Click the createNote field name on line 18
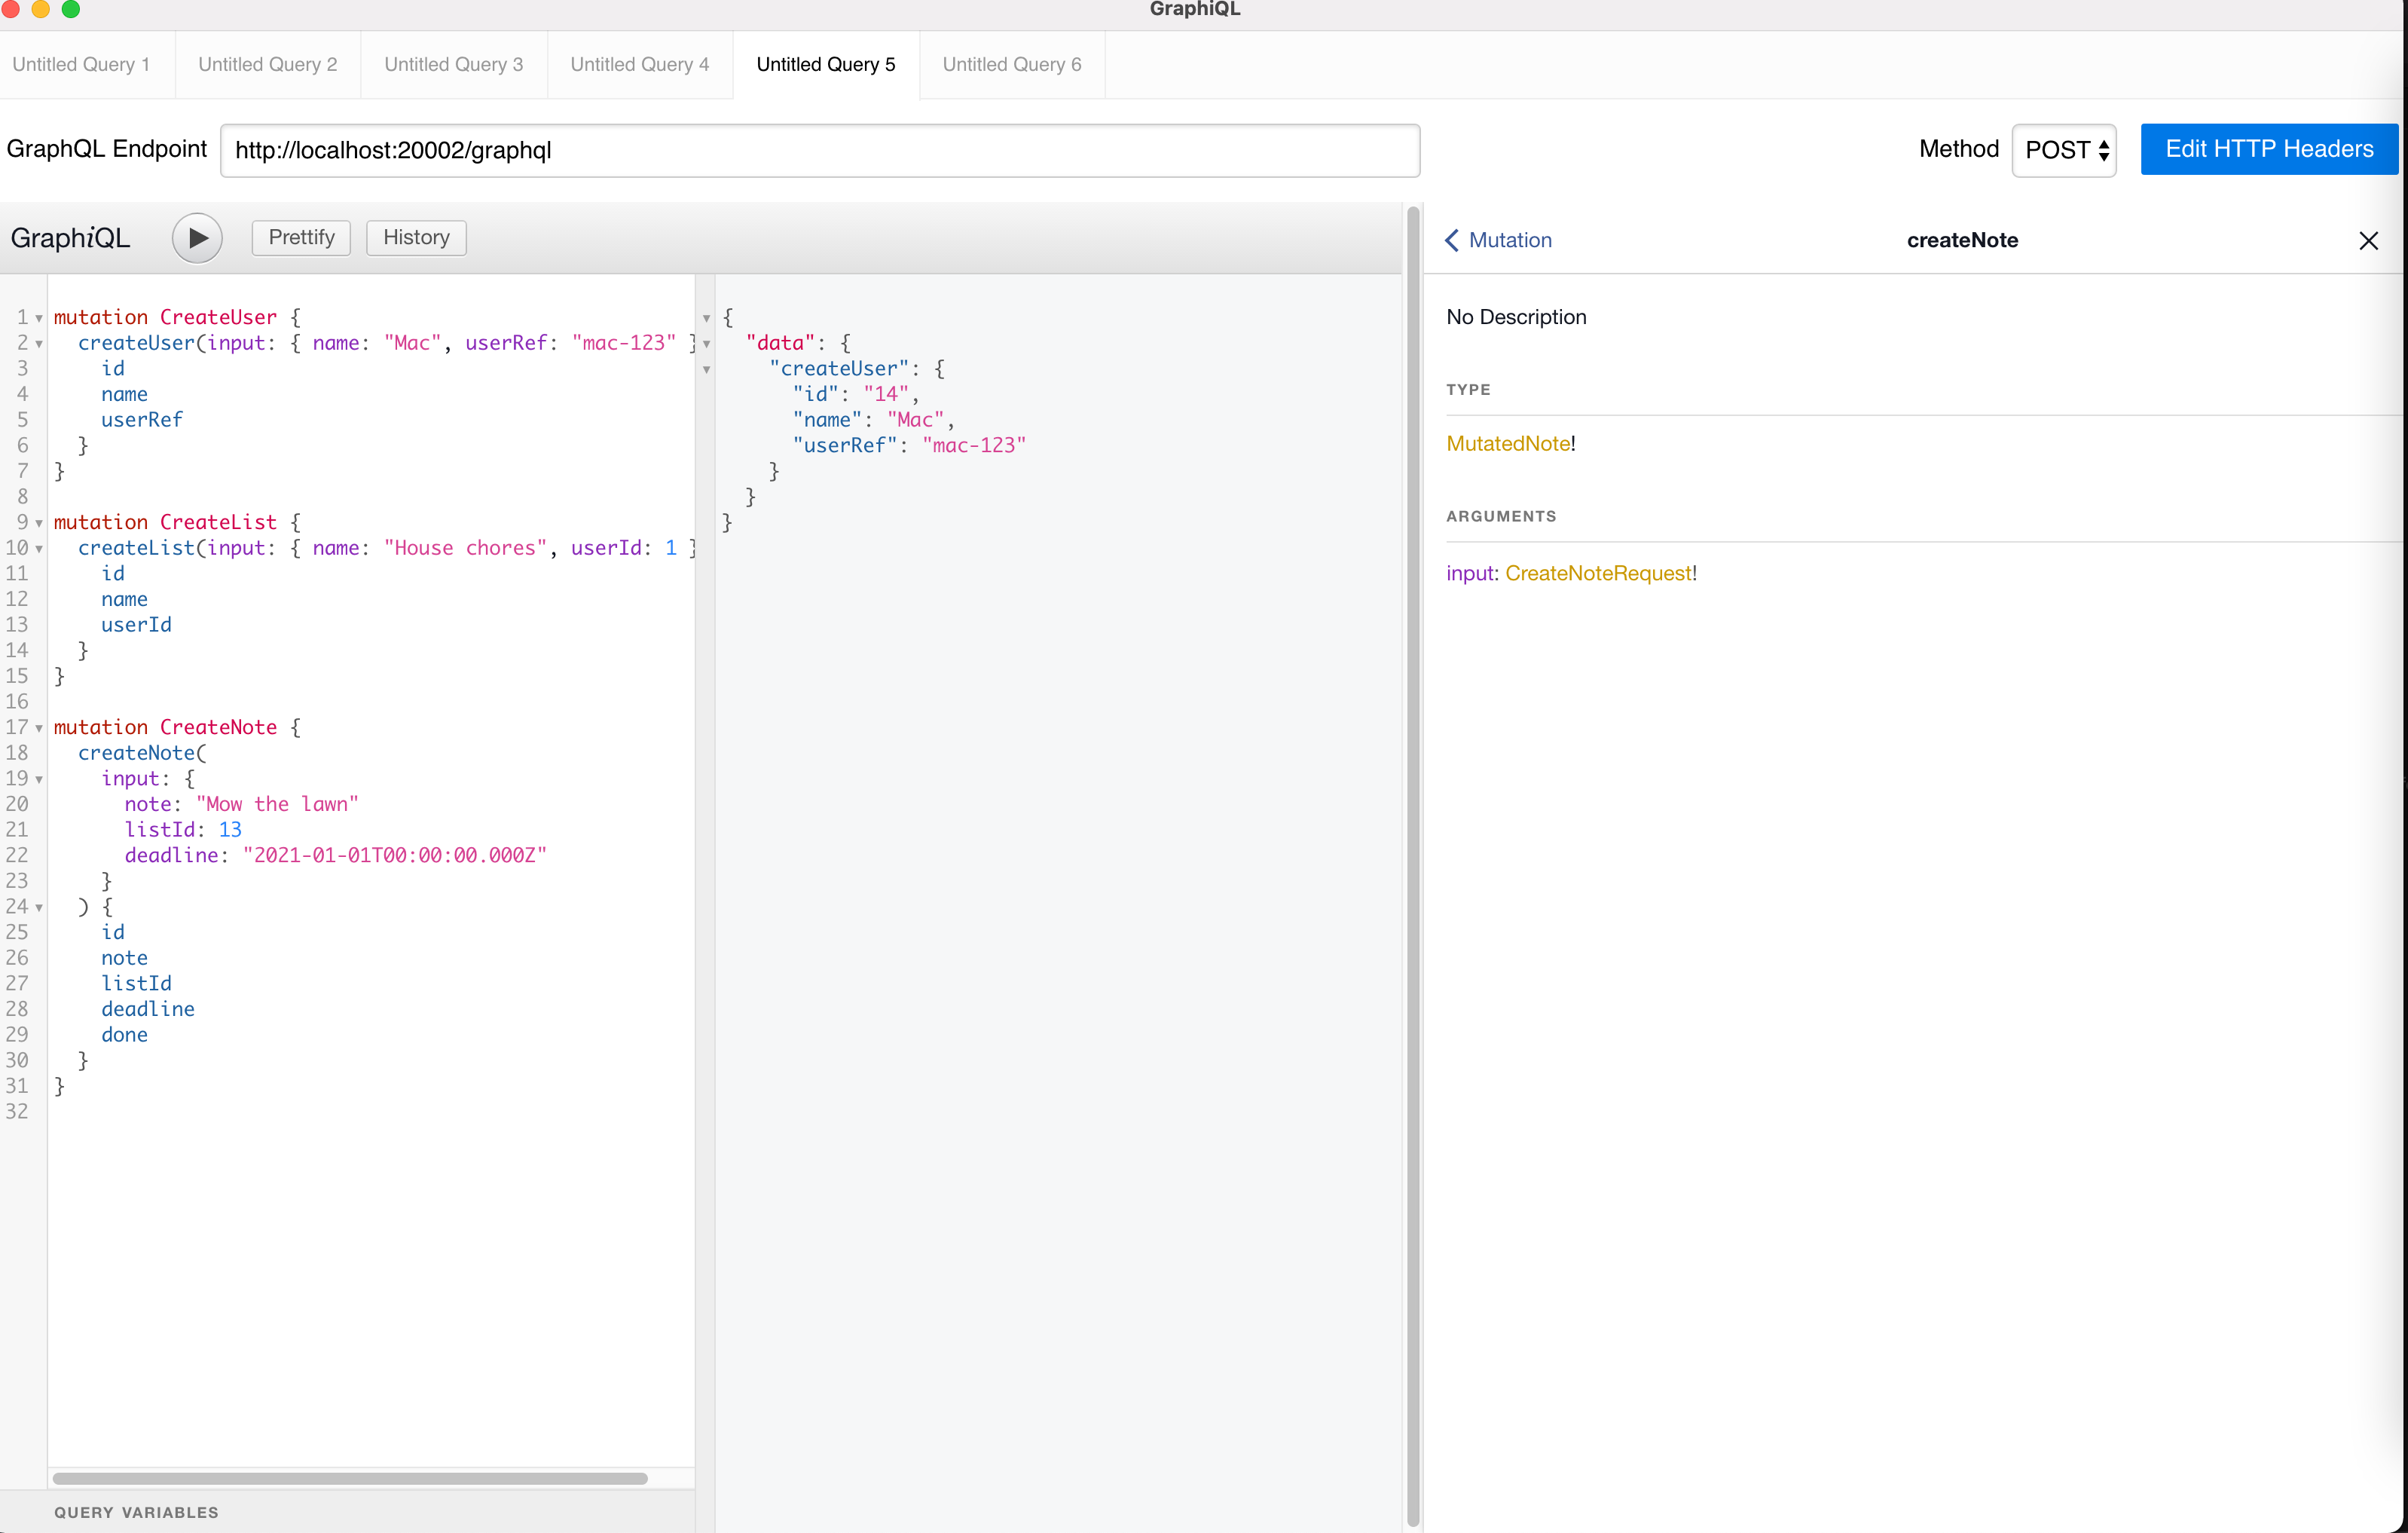Viewport: 2408px width, 1533px height. pos(136,753)
